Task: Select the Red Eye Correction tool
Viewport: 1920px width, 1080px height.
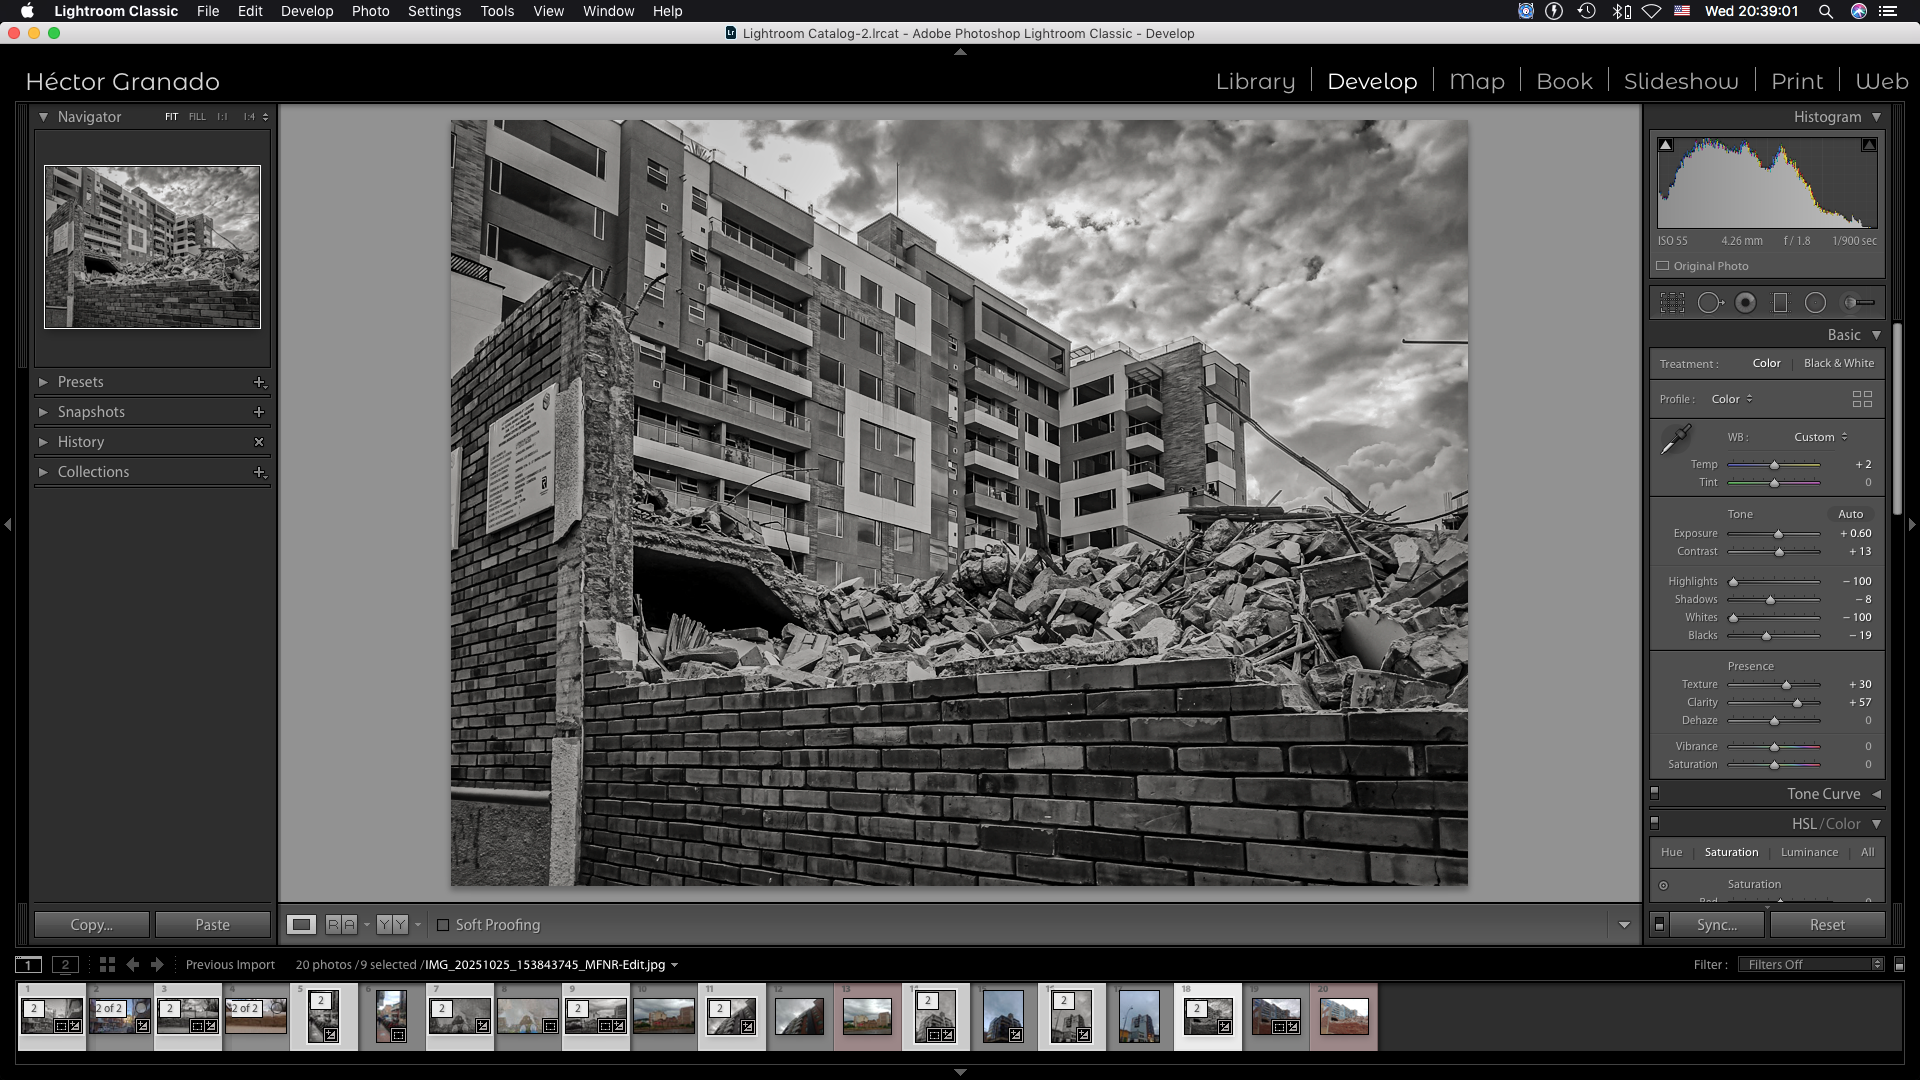Action: (x=1745, y=303)
